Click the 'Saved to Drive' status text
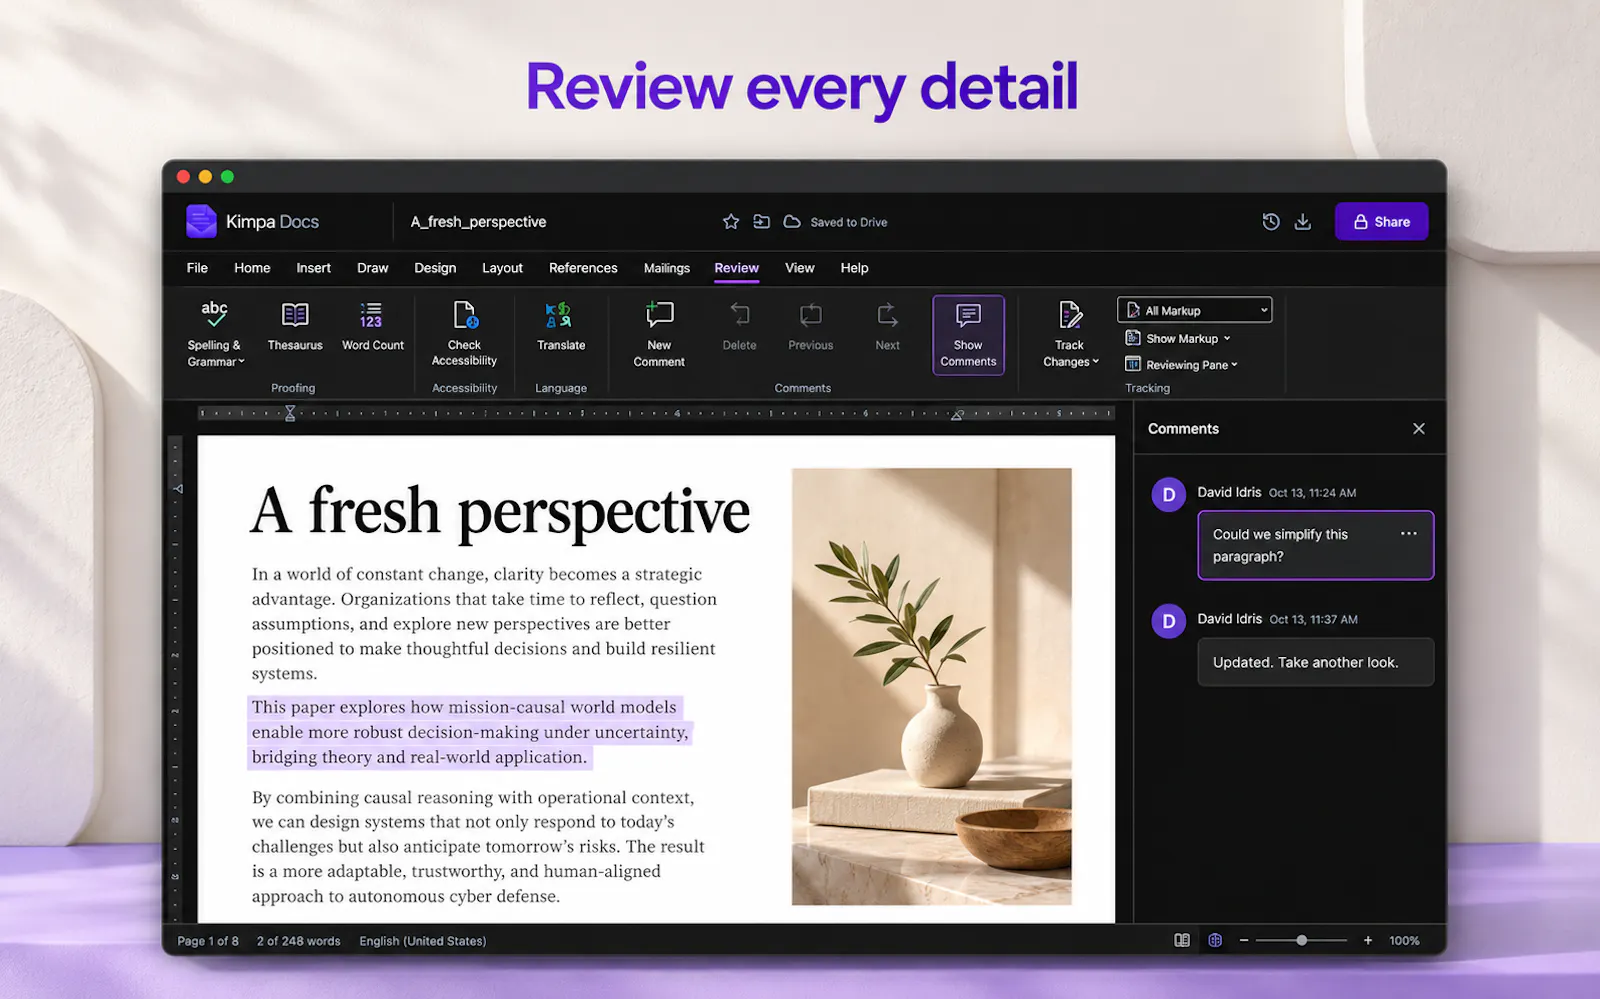Screen dimensions: 1600x999 click(x=849, y=222)
